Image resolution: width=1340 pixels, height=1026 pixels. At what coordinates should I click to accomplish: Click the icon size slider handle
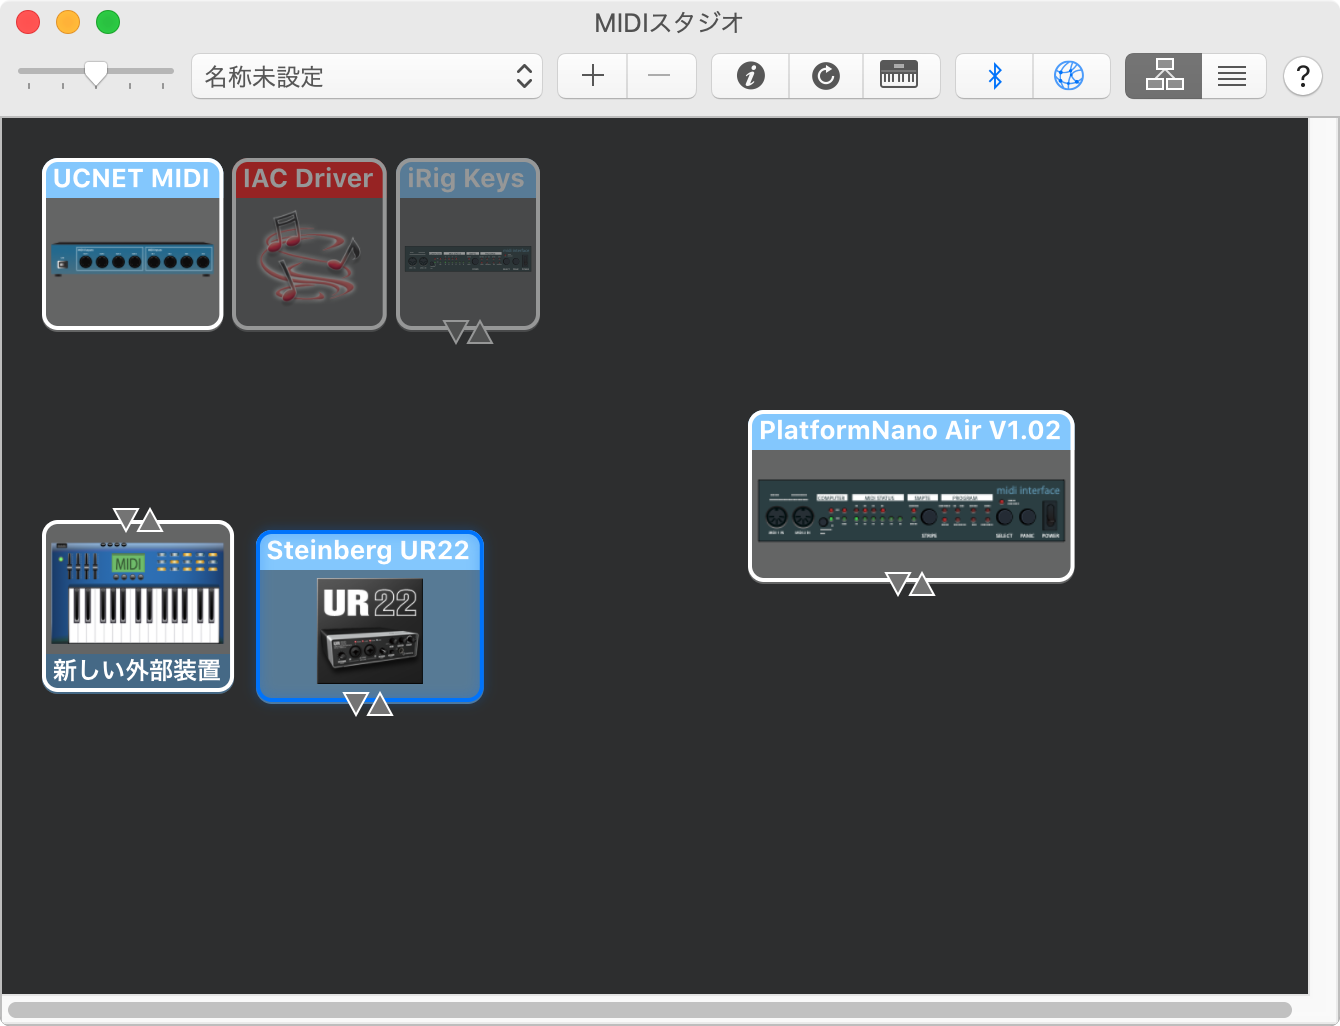coord(96,74)
